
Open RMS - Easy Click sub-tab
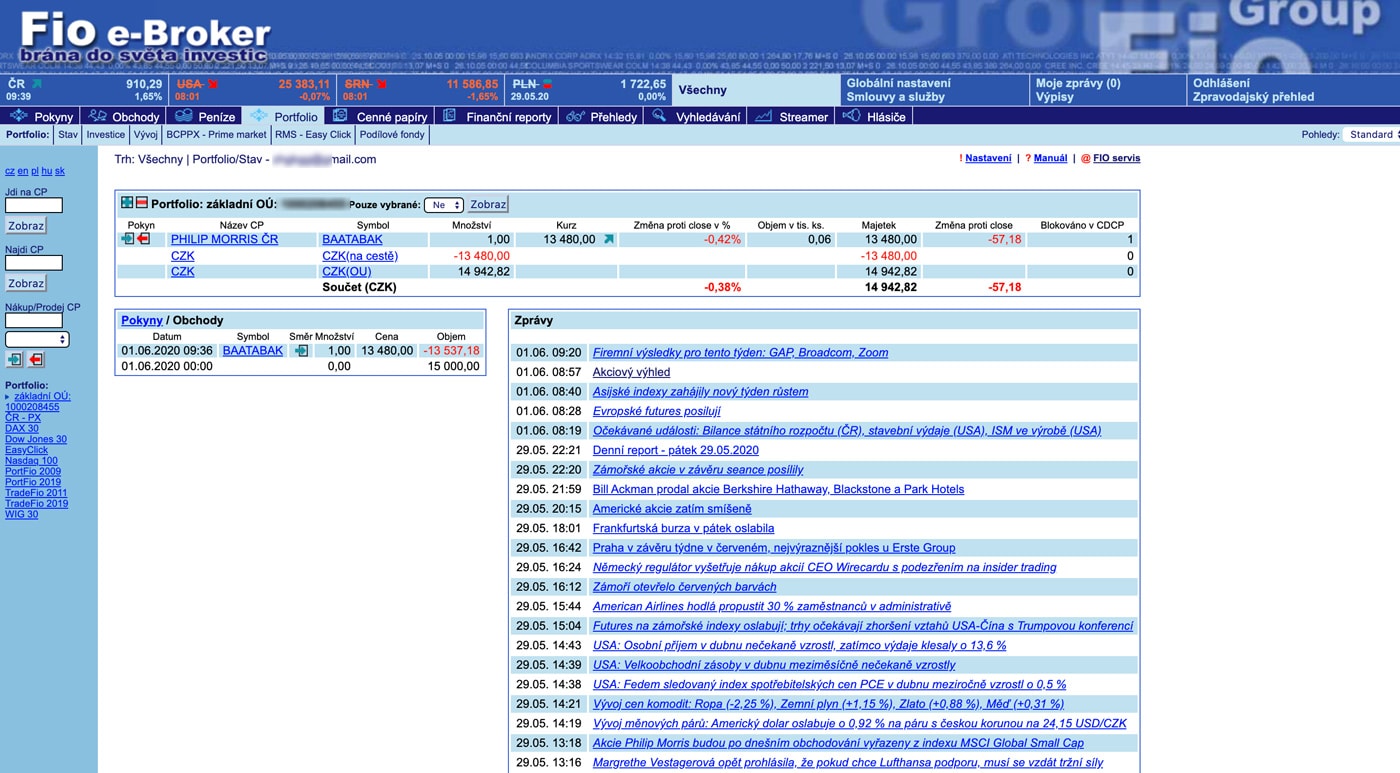click(x=313, y=134)
